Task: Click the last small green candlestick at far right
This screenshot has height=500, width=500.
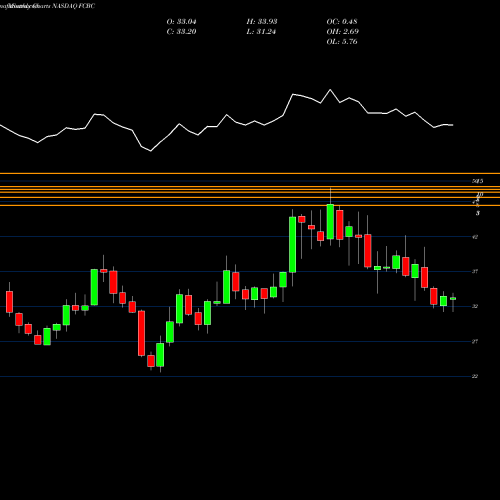Action: click(x=453, y=299)
